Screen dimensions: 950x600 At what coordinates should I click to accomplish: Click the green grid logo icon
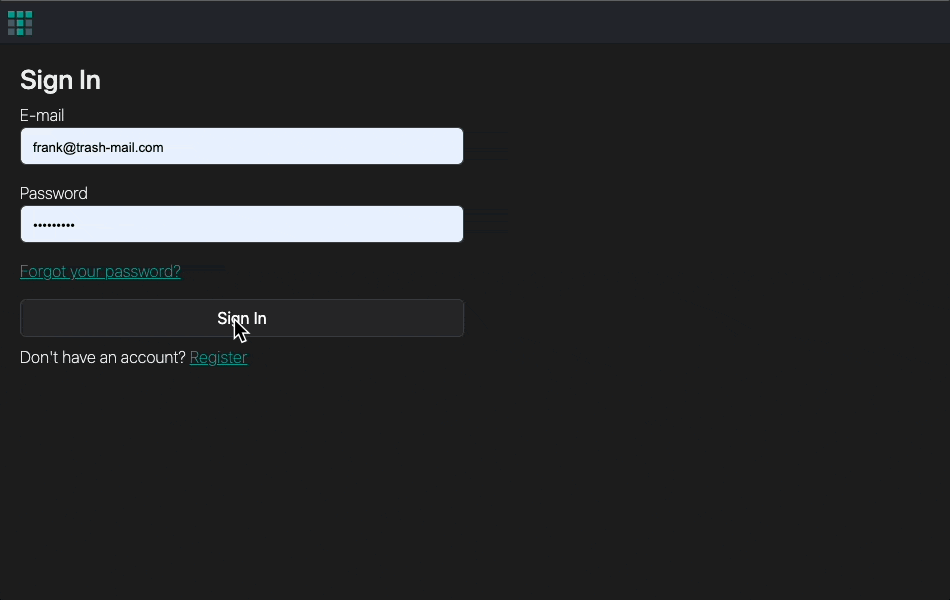20,22
